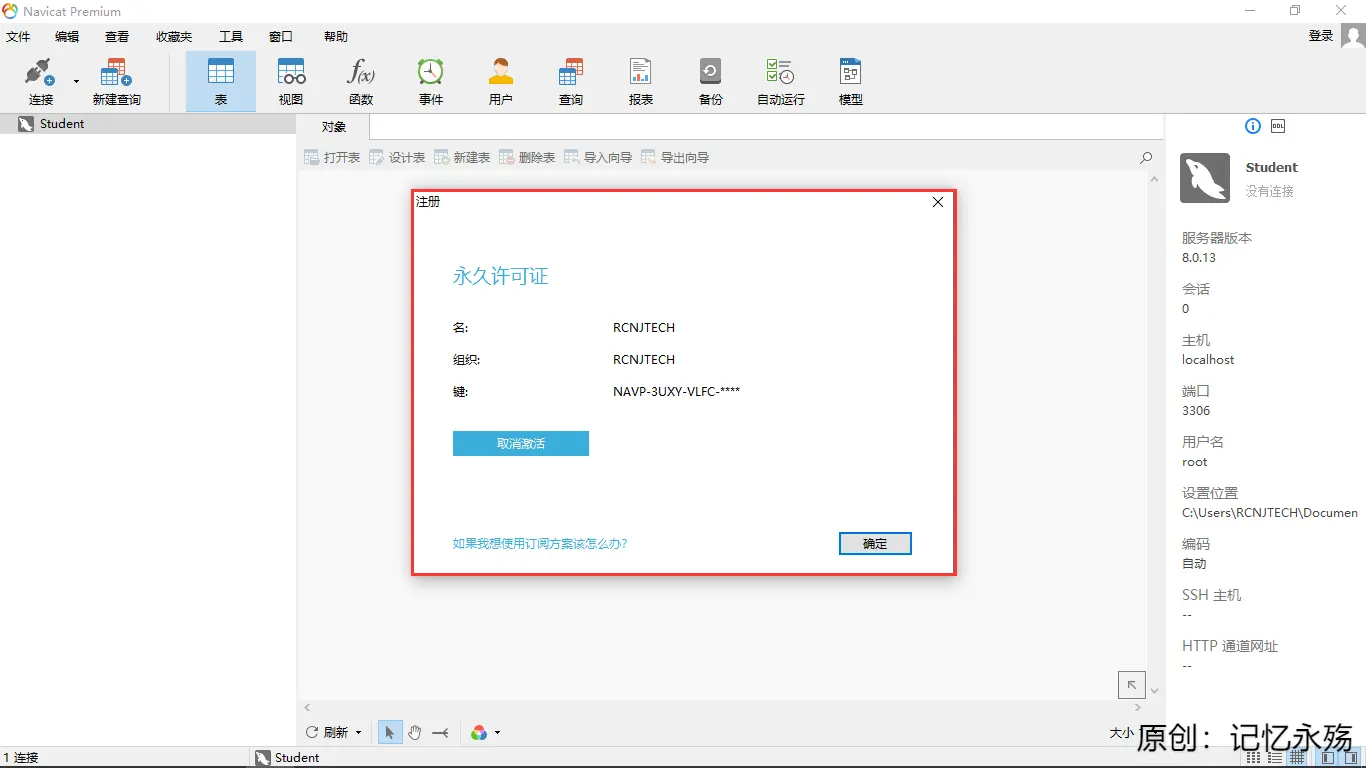Click the search magnifier icon

tap(1146, 158)
